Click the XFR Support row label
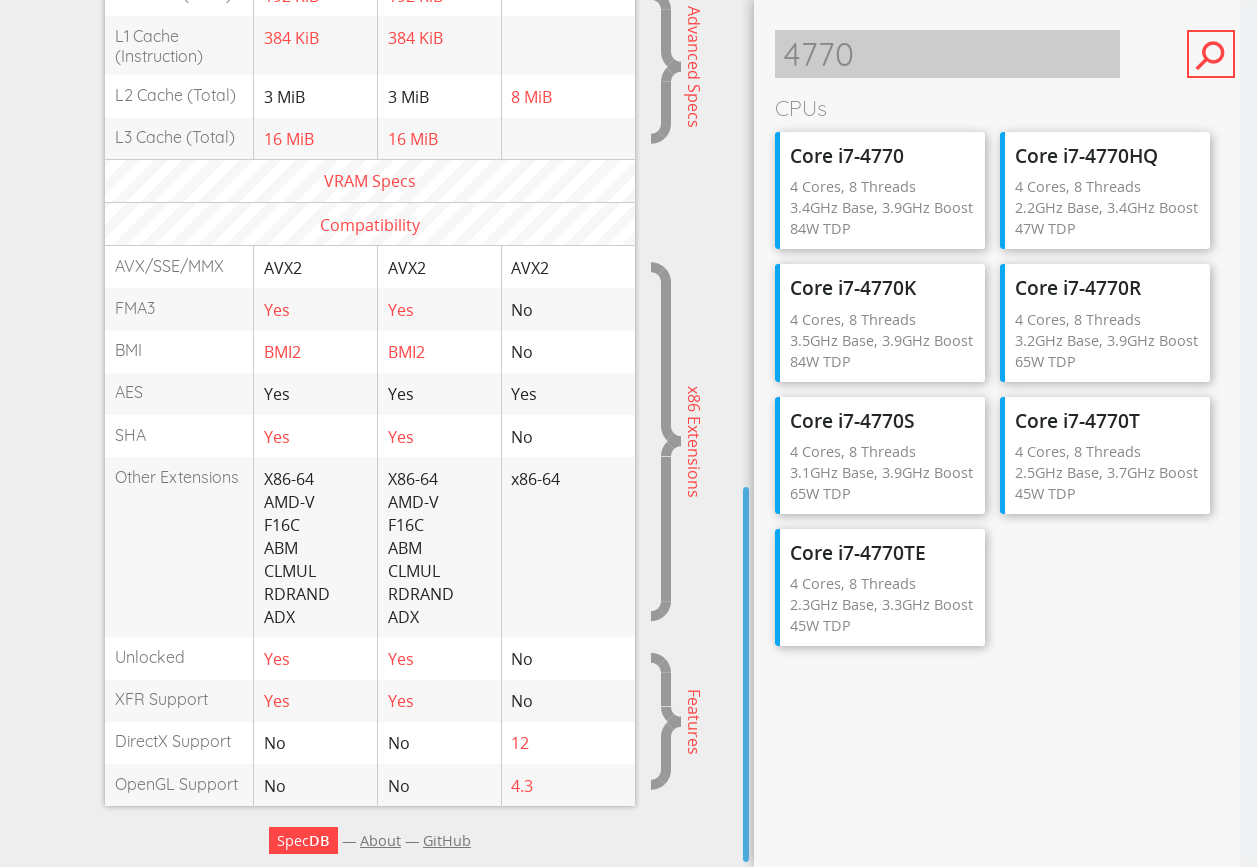Viewport: 1257px width, 867px height. point(161,699)
